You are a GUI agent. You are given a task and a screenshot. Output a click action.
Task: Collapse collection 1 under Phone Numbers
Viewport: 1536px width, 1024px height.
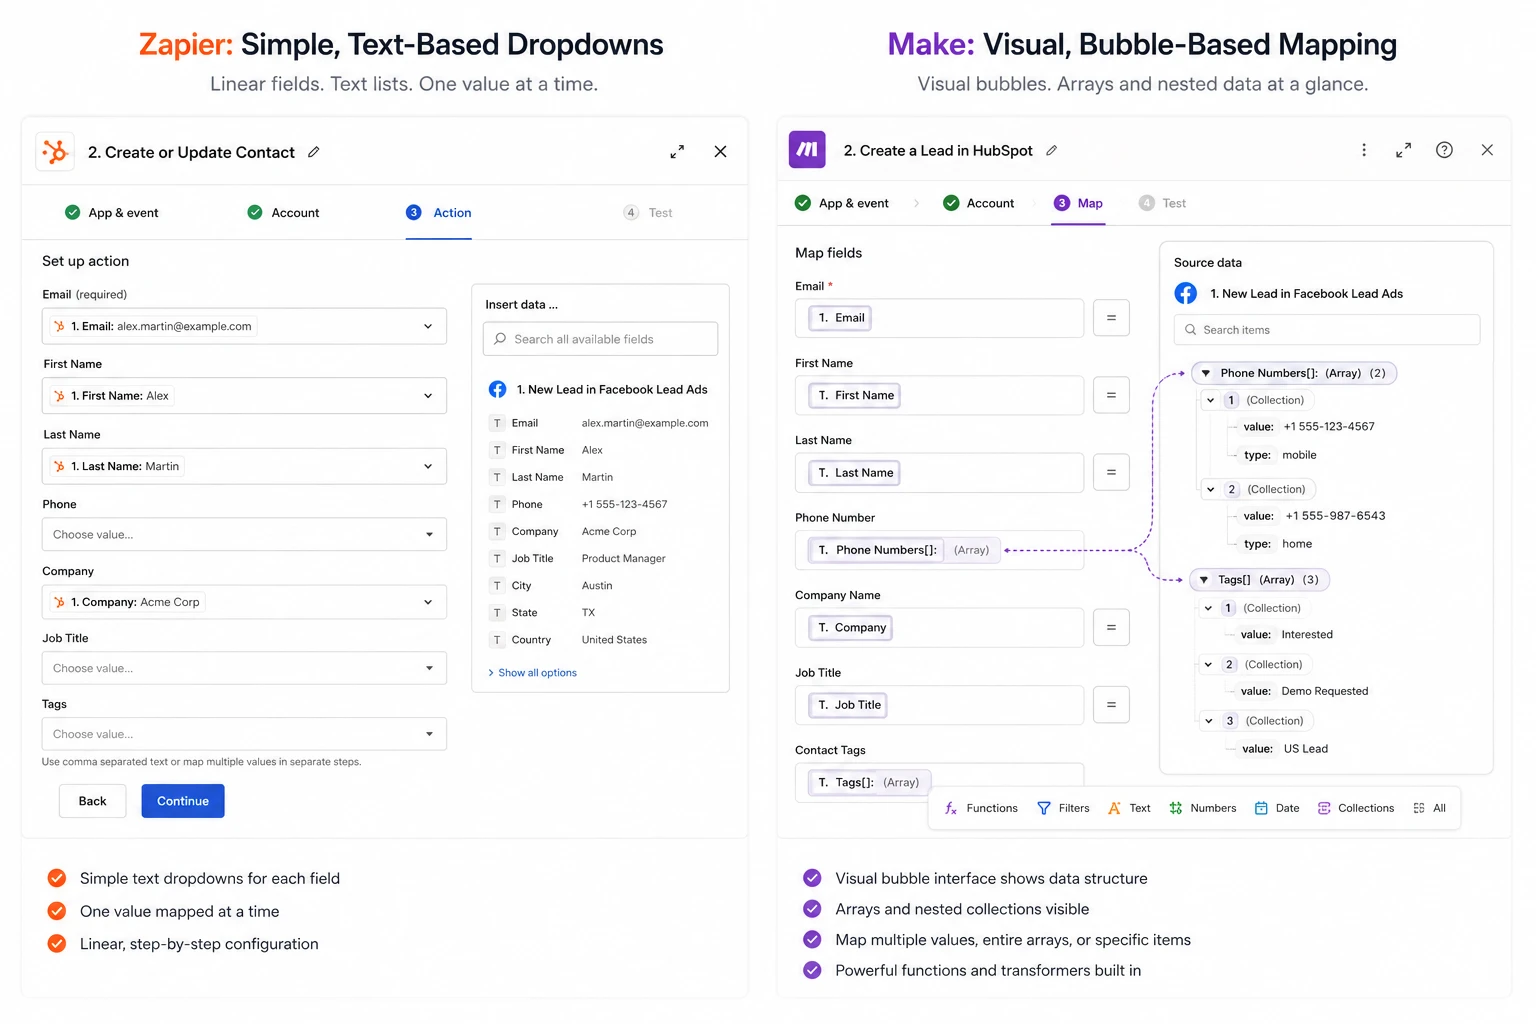tap(1211, 400)
